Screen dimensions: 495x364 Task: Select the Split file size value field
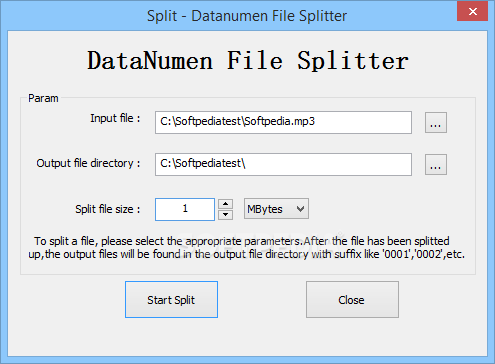pyautogui.click(x=185, y=209)
